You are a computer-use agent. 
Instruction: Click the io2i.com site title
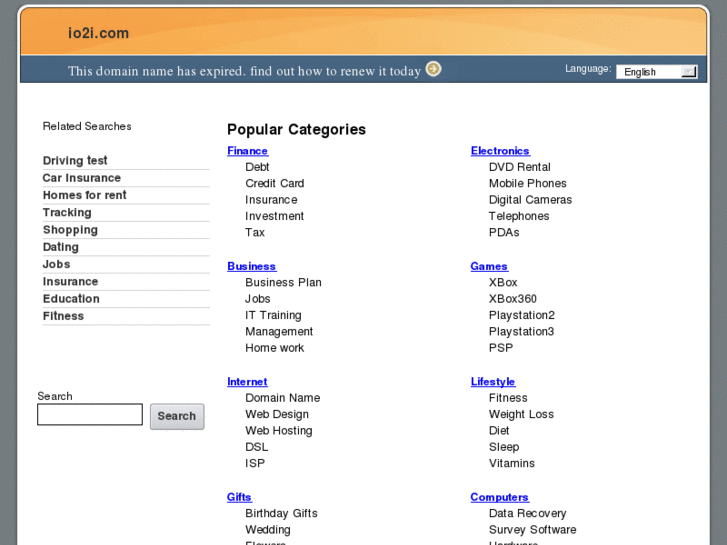pos(98,33)
